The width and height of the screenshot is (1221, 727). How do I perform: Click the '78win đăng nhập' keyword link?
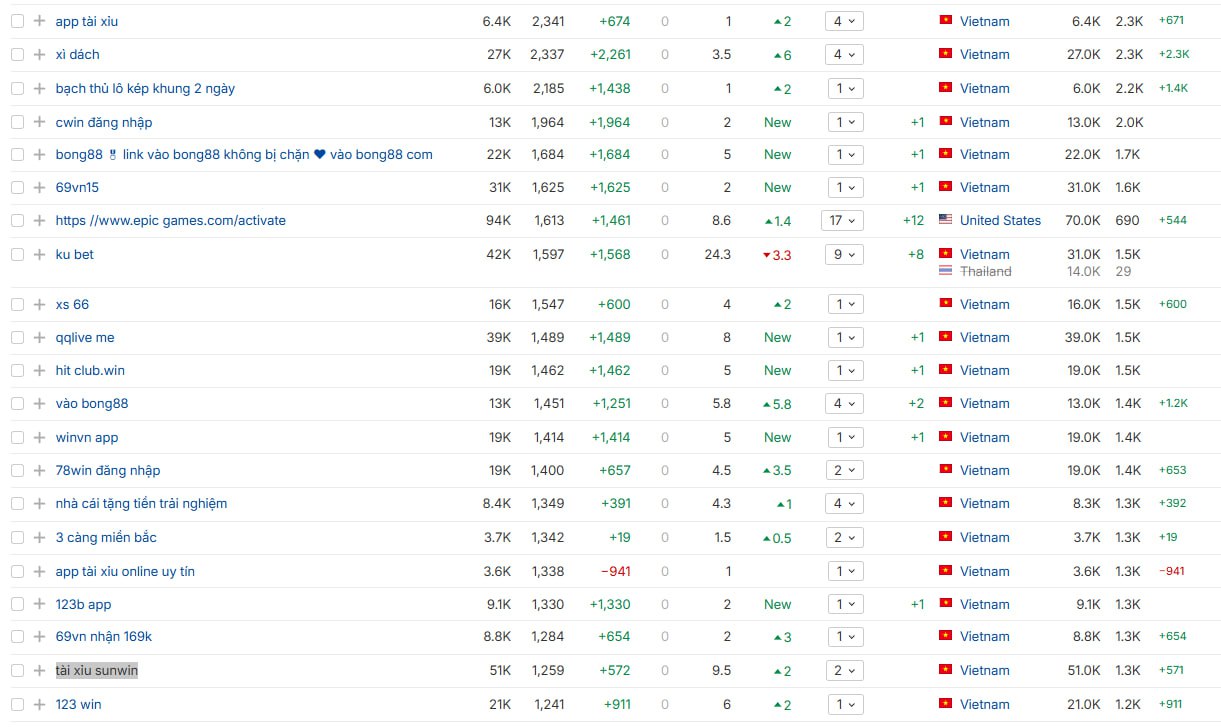[x=107, y=470]
